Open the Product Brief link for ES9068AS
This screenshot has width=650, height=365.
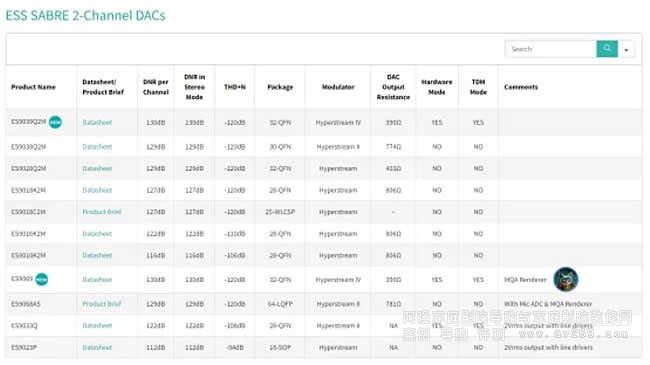(x=102, y=304)
